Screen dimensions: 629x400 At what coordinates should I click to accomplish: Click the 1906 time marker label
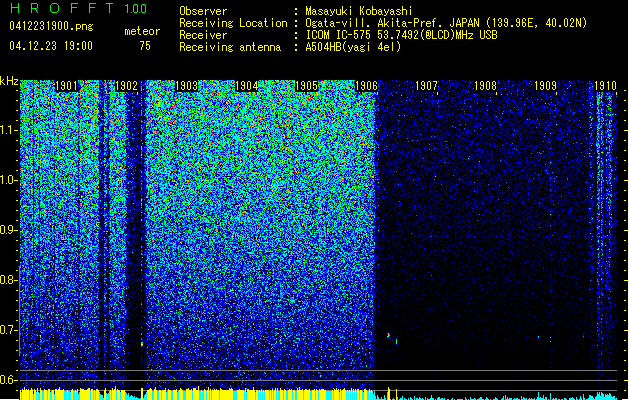[366, 86]
